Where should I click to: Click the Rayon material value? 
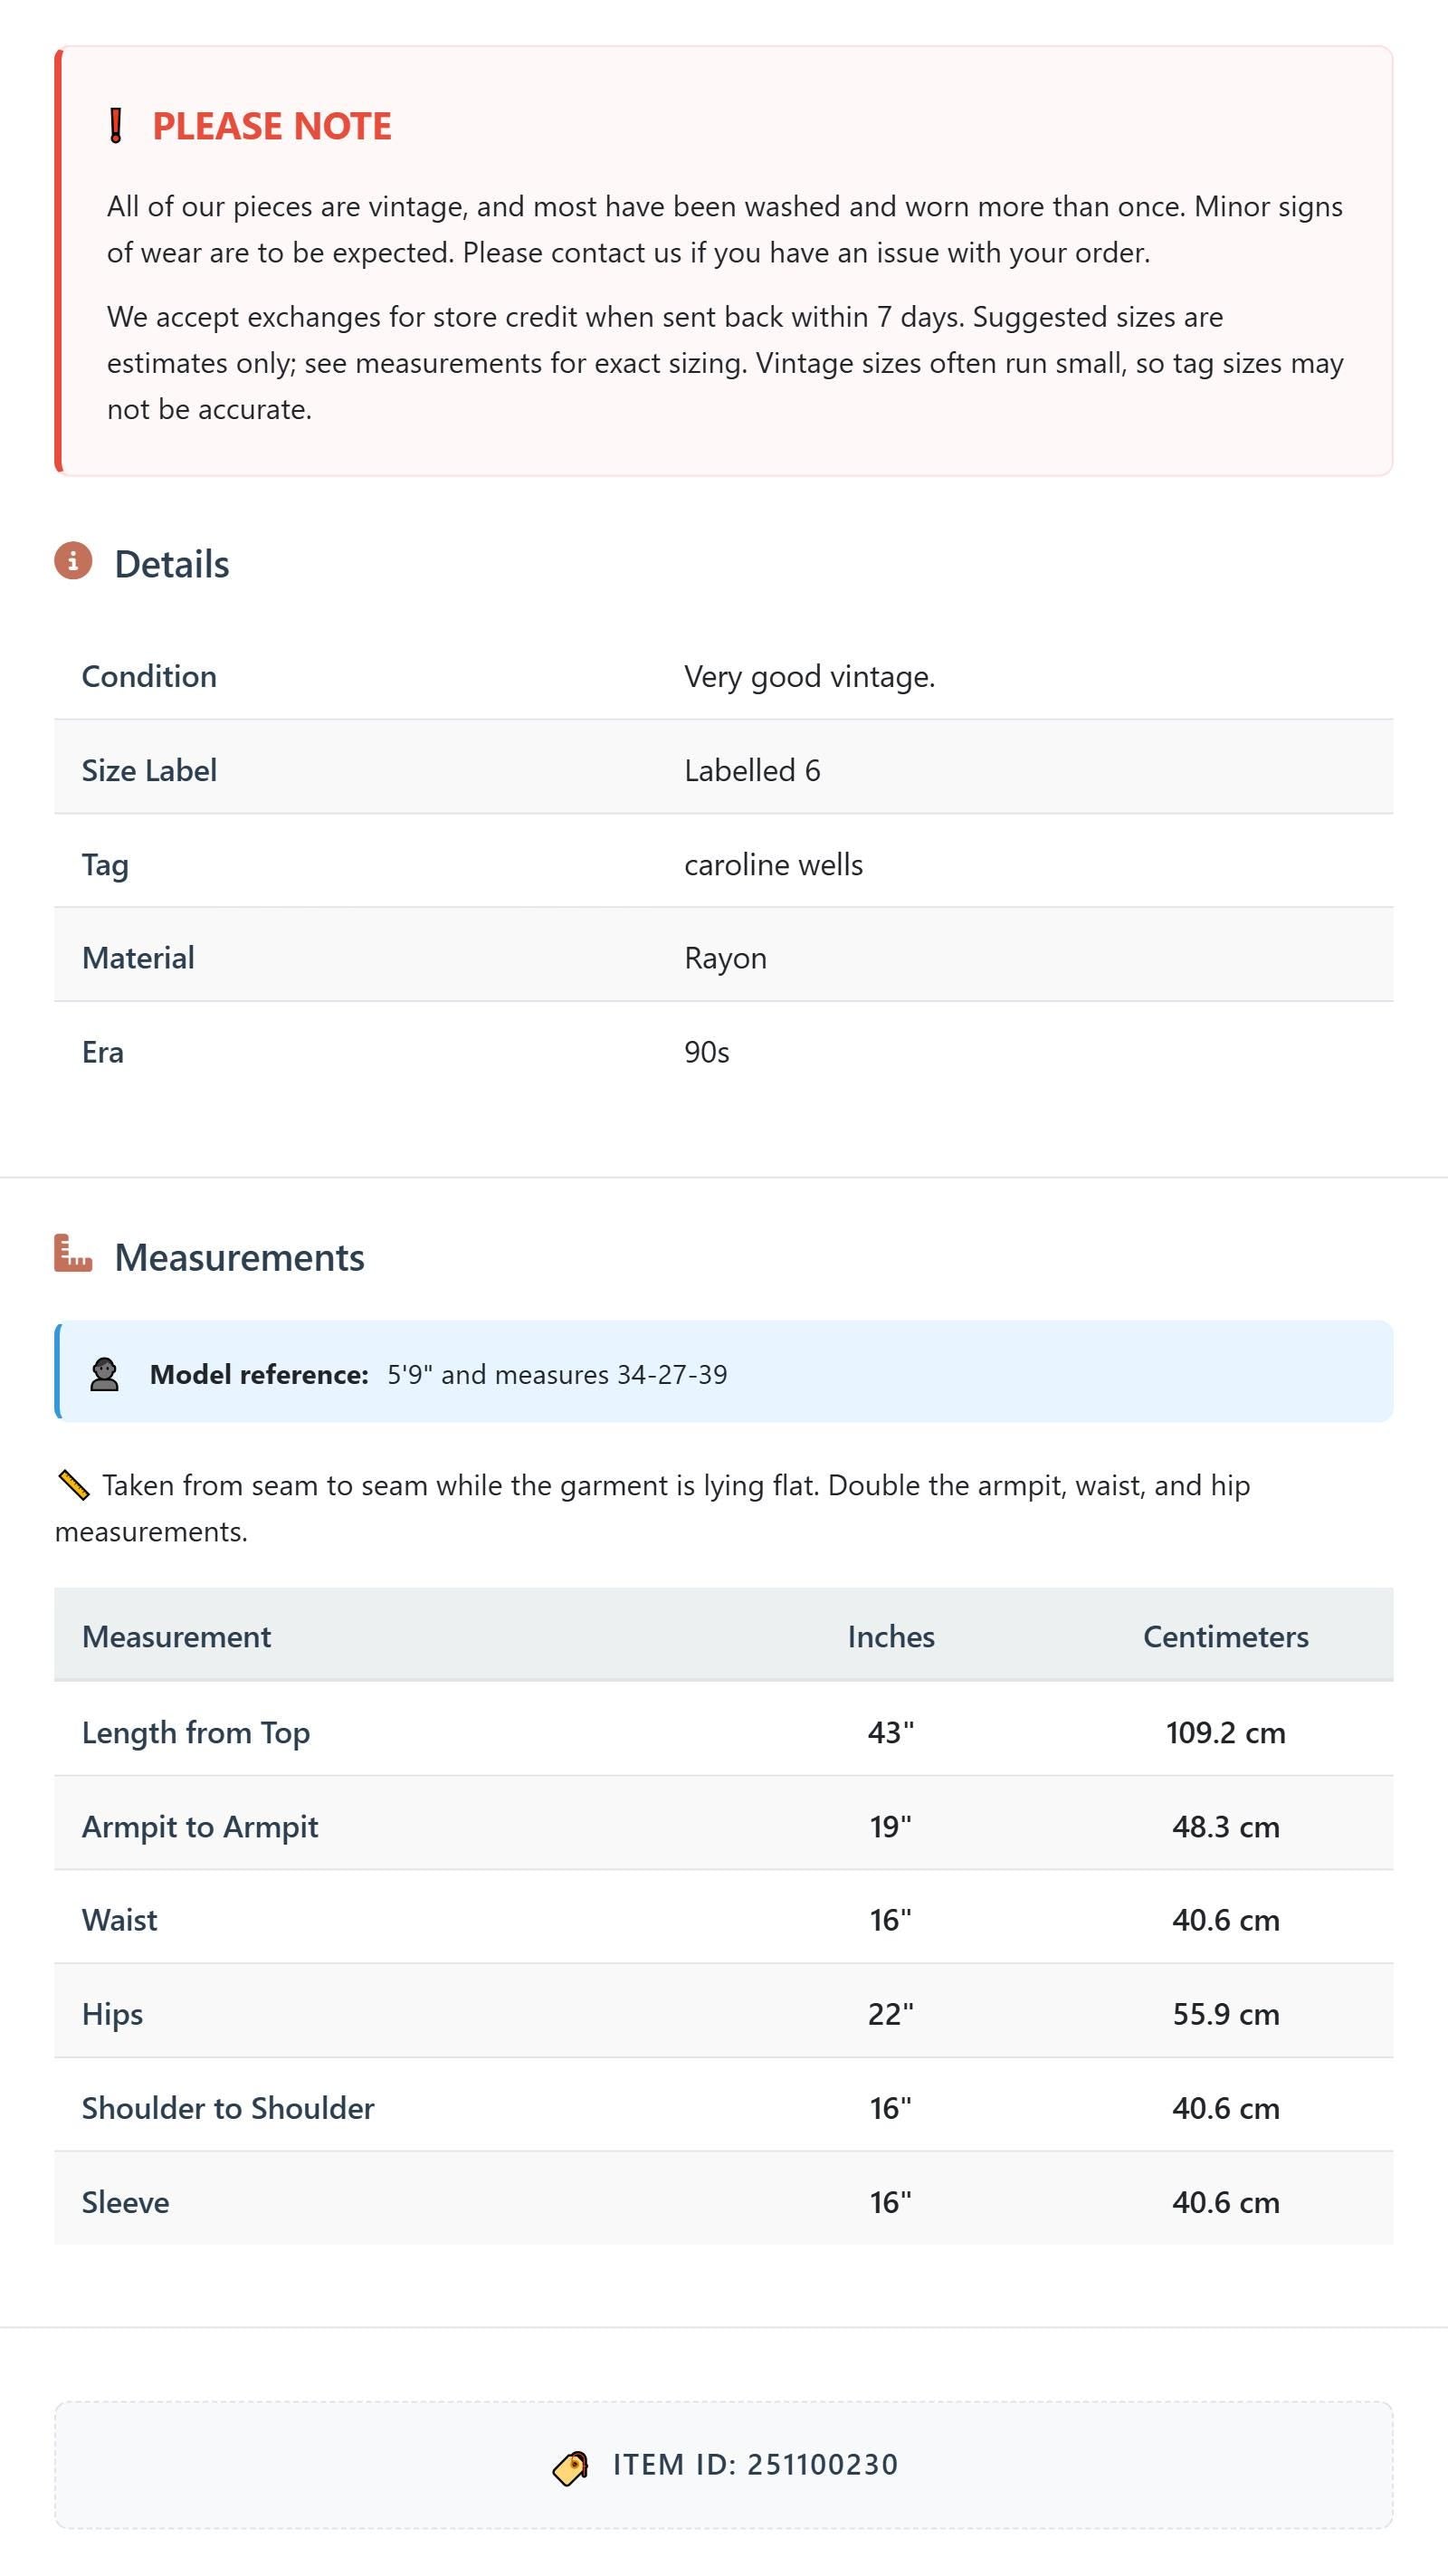(x=726, y=958)
